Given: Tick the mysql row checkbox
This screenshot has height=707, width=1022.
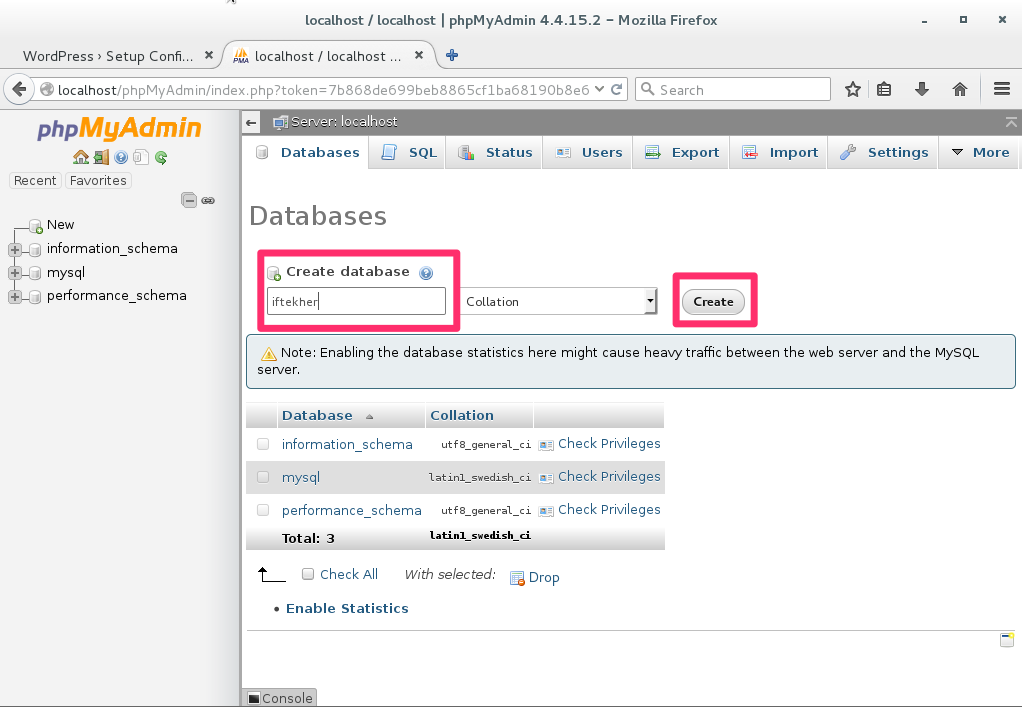Looking at the screenshot, I should 263,477.
